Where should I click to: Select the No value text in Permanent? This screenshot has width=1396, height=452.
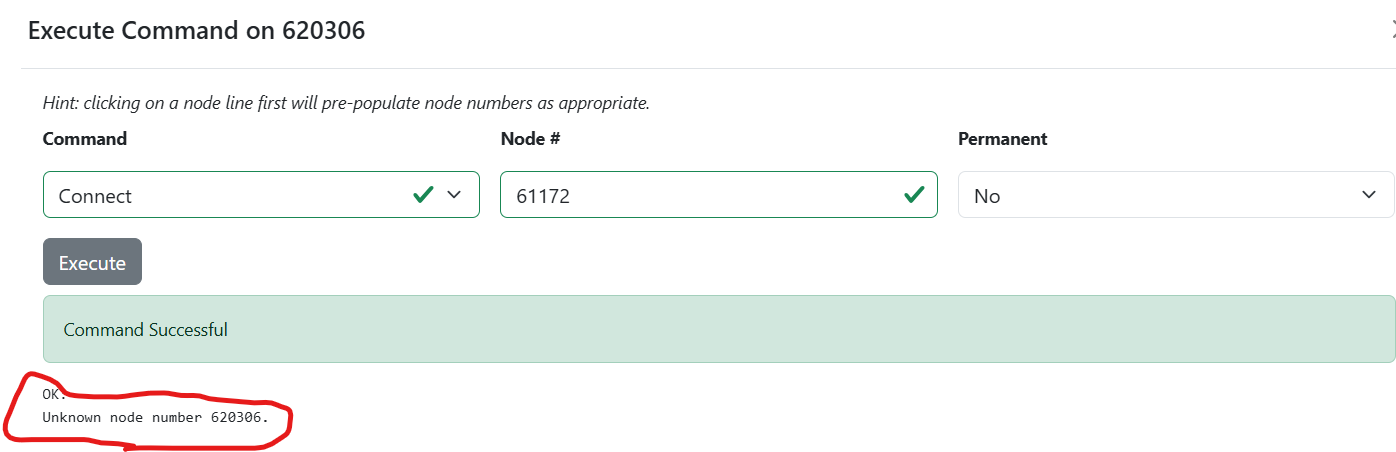[x=987, y=196]
